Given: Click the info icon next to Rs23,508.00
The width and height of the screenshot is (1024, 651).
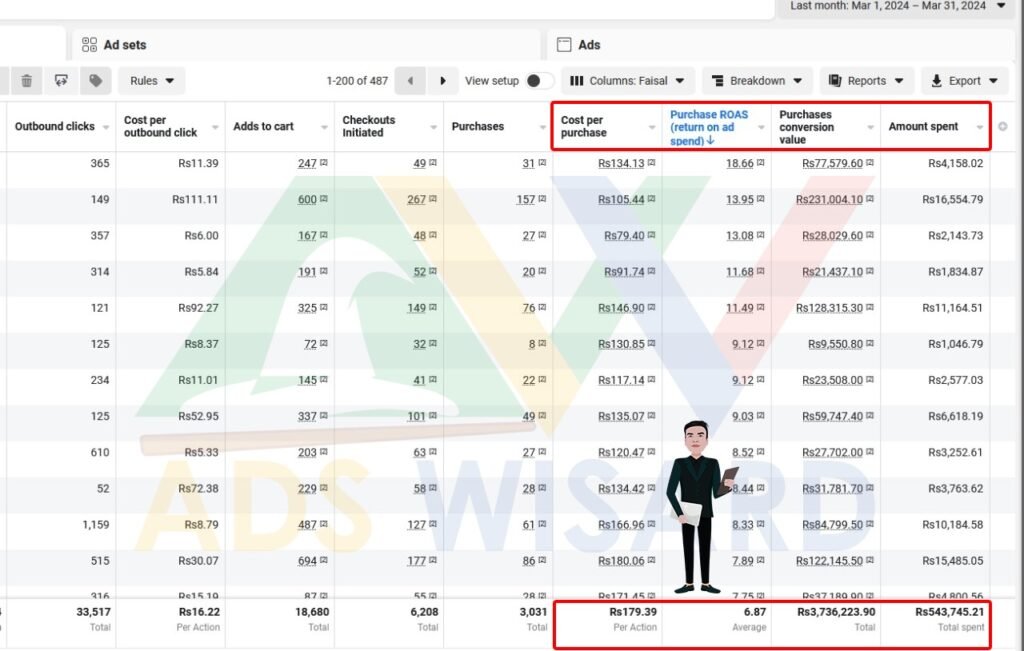Looking at the screenshot, I should tap(870, 379).
